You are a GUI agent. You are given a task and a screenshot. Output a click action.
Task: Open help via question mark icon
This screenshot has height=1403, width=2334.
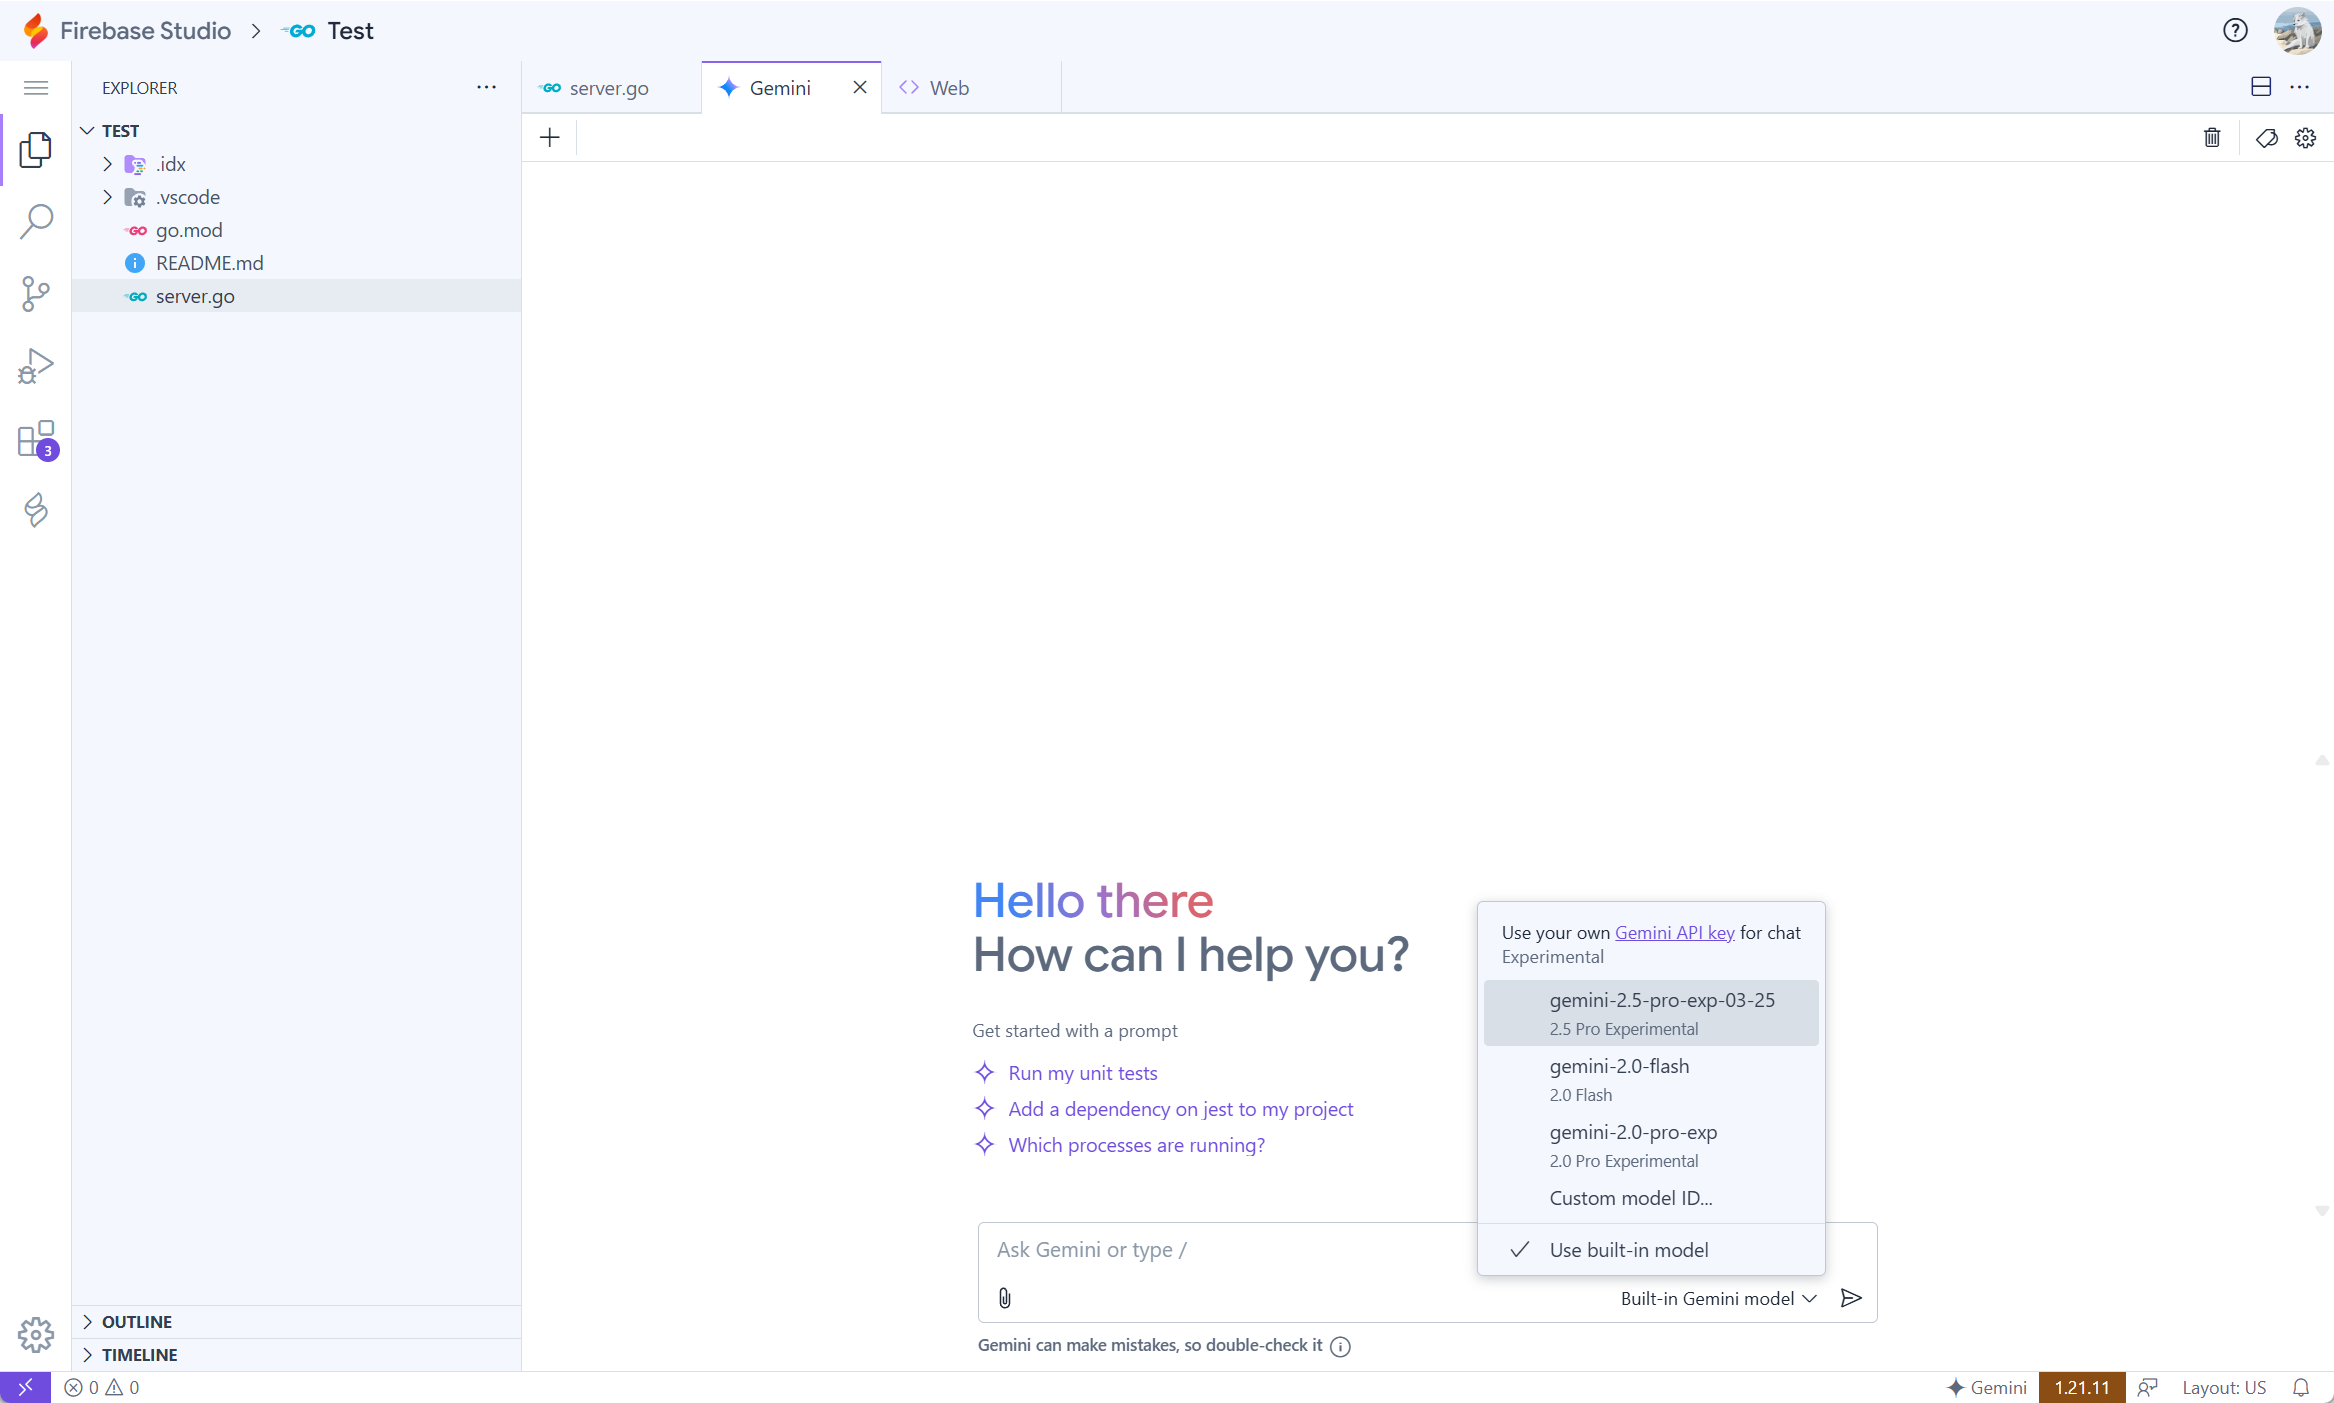click(2235, 31)
